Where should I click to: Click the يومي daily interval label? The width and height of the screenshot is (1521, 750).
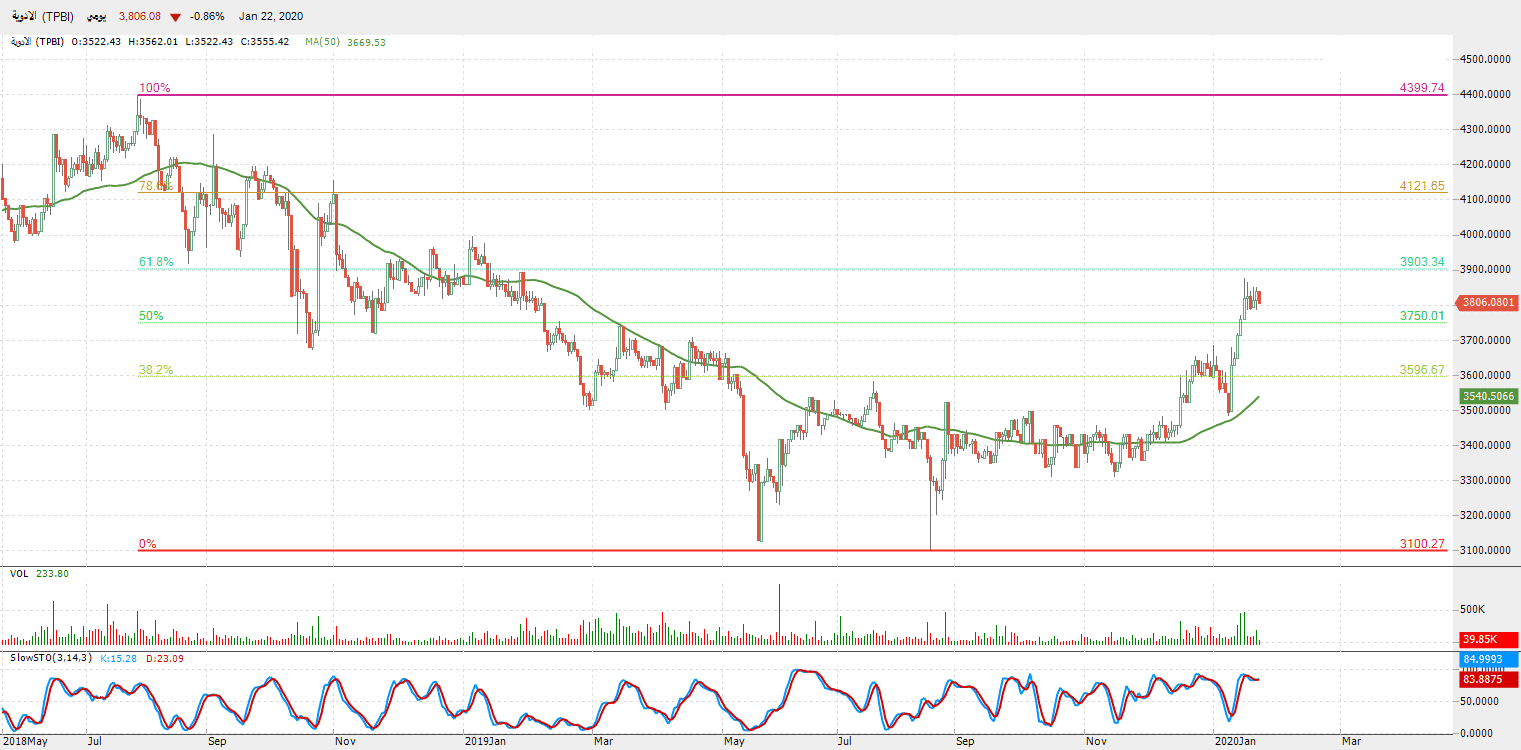[x=95, y=17]
